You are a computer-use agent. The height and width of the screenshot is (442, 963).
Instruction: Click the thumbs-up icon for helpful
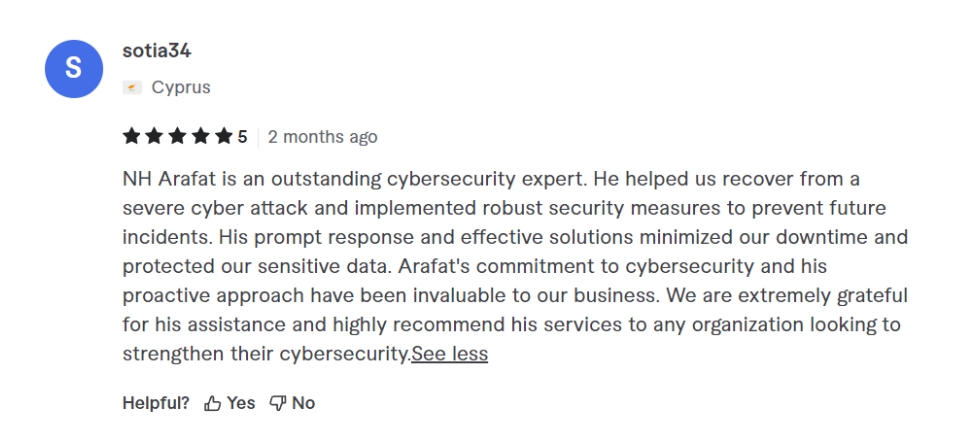211,403
